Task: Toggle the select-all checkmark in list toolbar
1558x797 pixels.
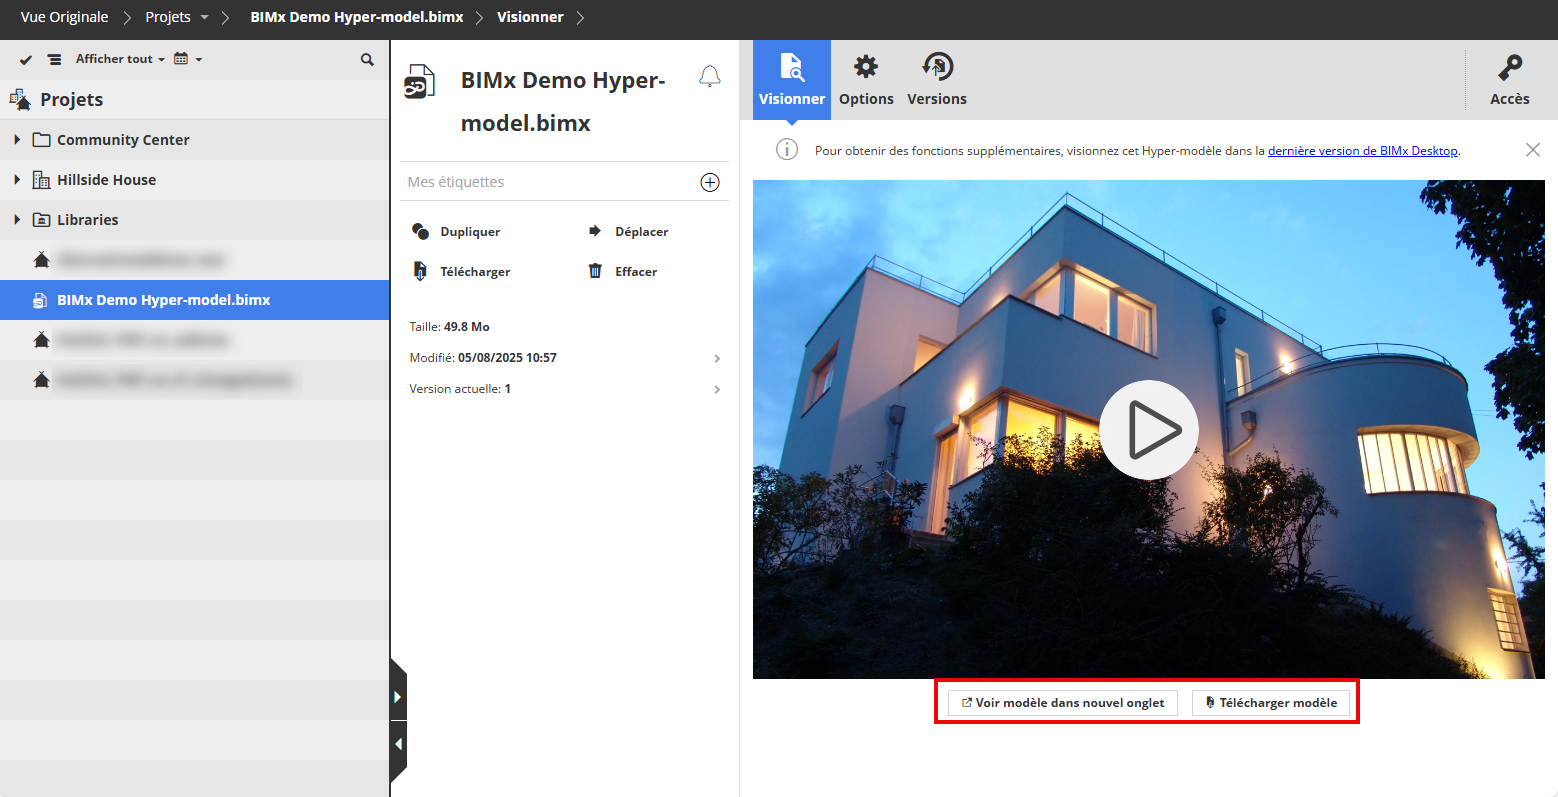Action: 26,60
